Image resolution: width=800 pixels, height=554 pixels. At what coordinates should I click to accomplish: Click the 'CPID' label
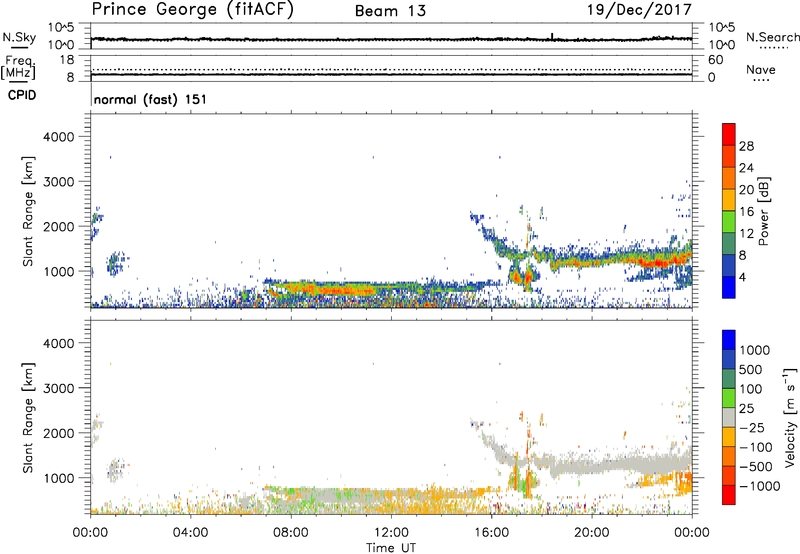click(x=22, y=95)
